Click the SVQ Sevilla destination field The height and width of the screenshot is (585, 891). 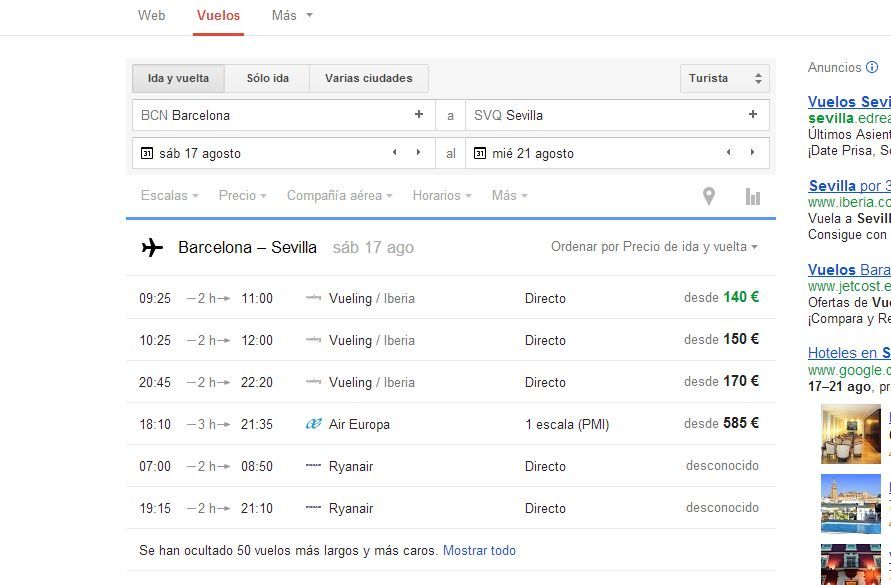[617, 115]
